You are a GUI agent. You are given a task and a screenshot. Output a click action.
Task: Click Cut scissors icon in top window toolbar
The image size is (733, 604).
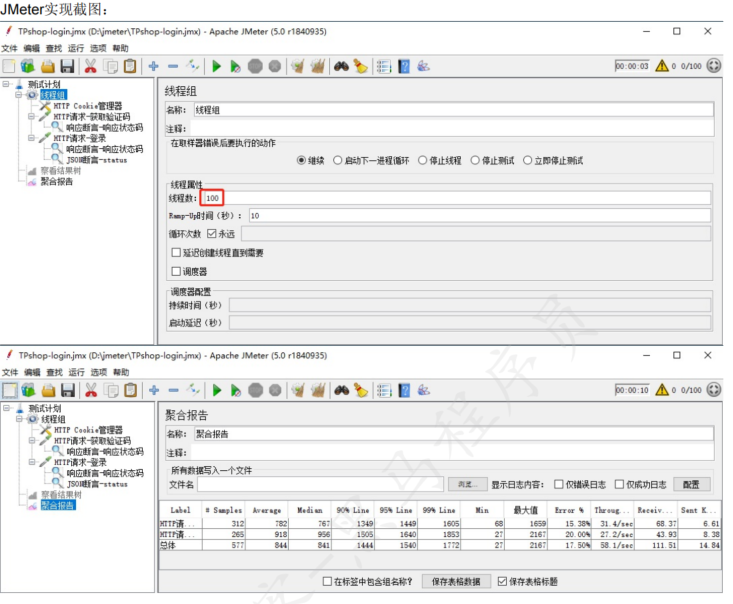pos(90,66)
